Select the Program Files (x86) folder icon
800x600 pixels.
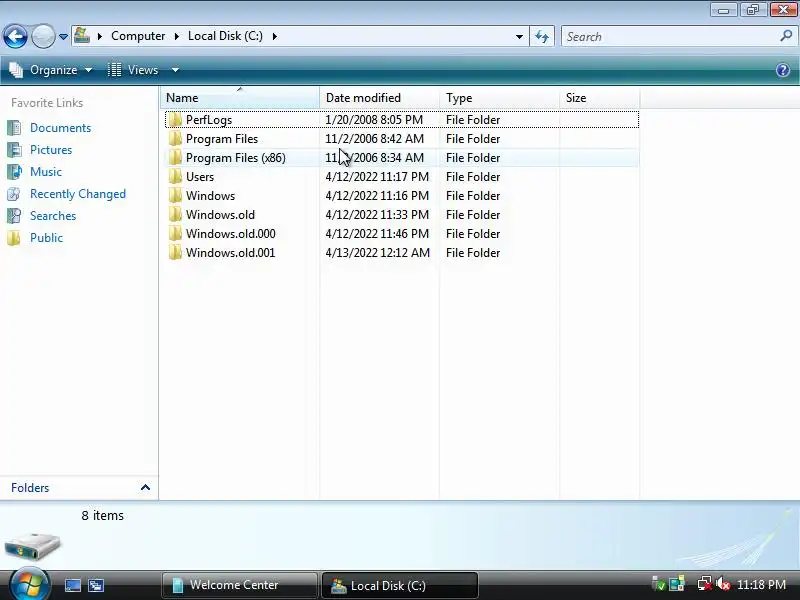click(x=175, y=158)
